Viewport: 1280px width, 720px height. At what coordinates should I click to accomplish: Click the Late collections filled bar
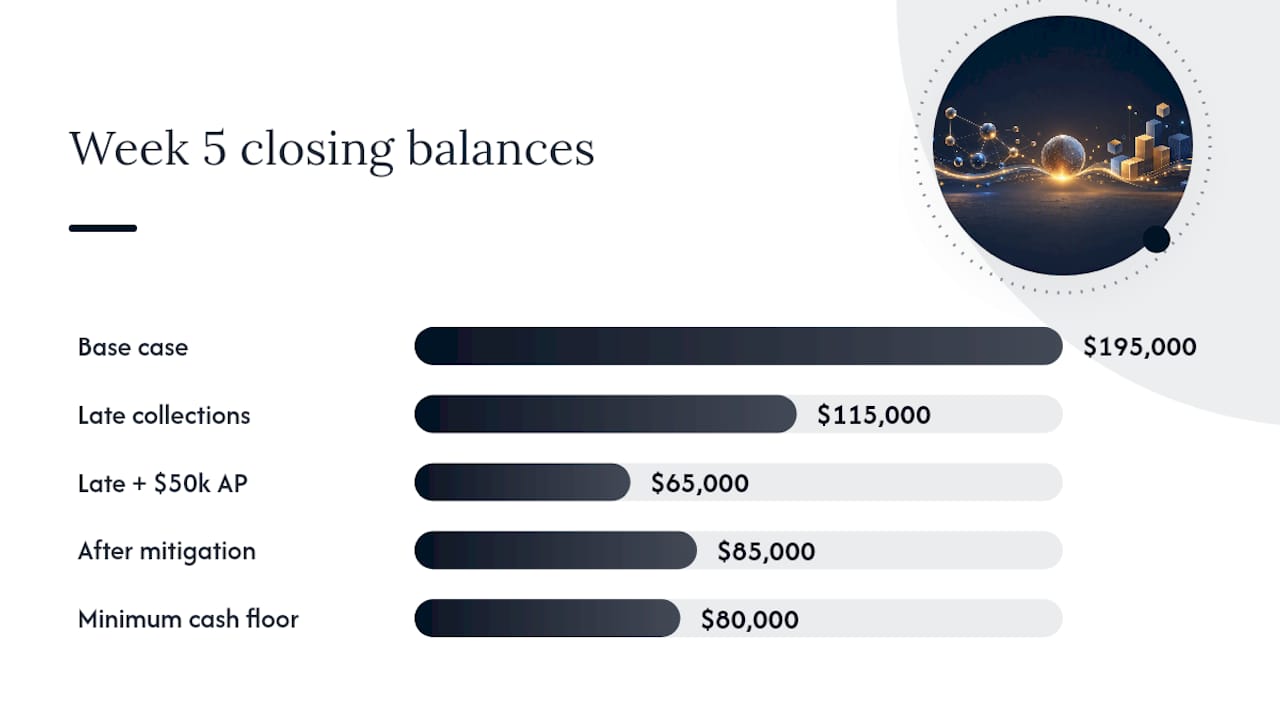pos(605,414)
